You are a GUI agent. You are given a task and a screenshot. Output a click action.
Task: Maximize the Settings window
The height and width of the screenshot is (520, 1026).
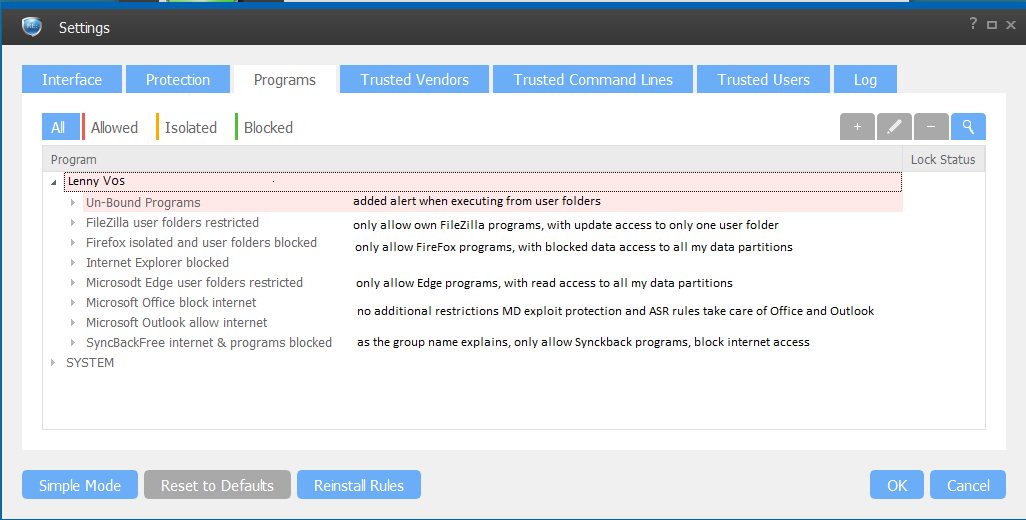[992, 25]
